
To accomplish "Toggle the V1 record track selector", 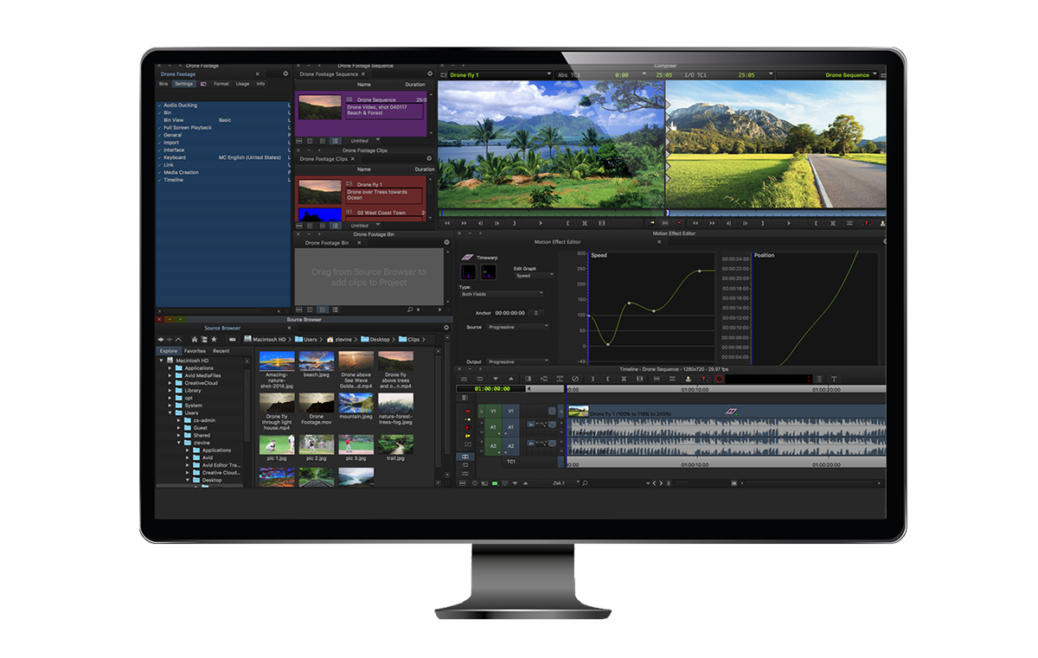I will (x=510, y=411).
